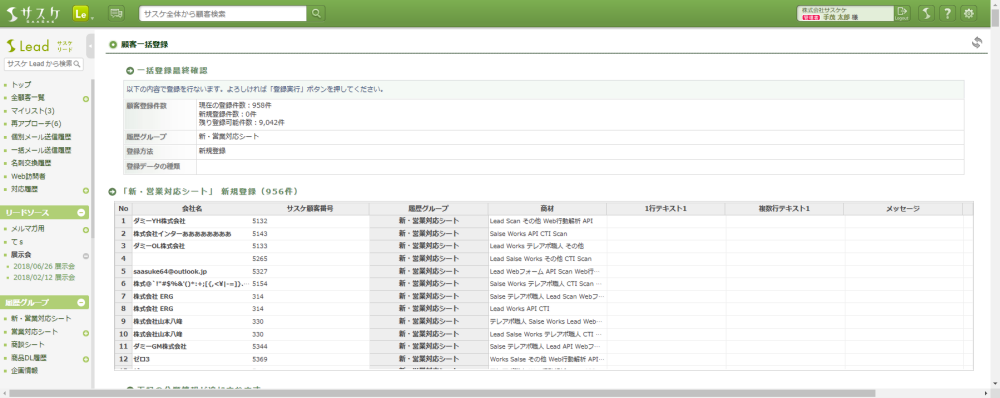Viewport: 1000px width, 398px height.
Task: Open 名刺交換履歴 in the sidebar
Action: click(31, 163)
